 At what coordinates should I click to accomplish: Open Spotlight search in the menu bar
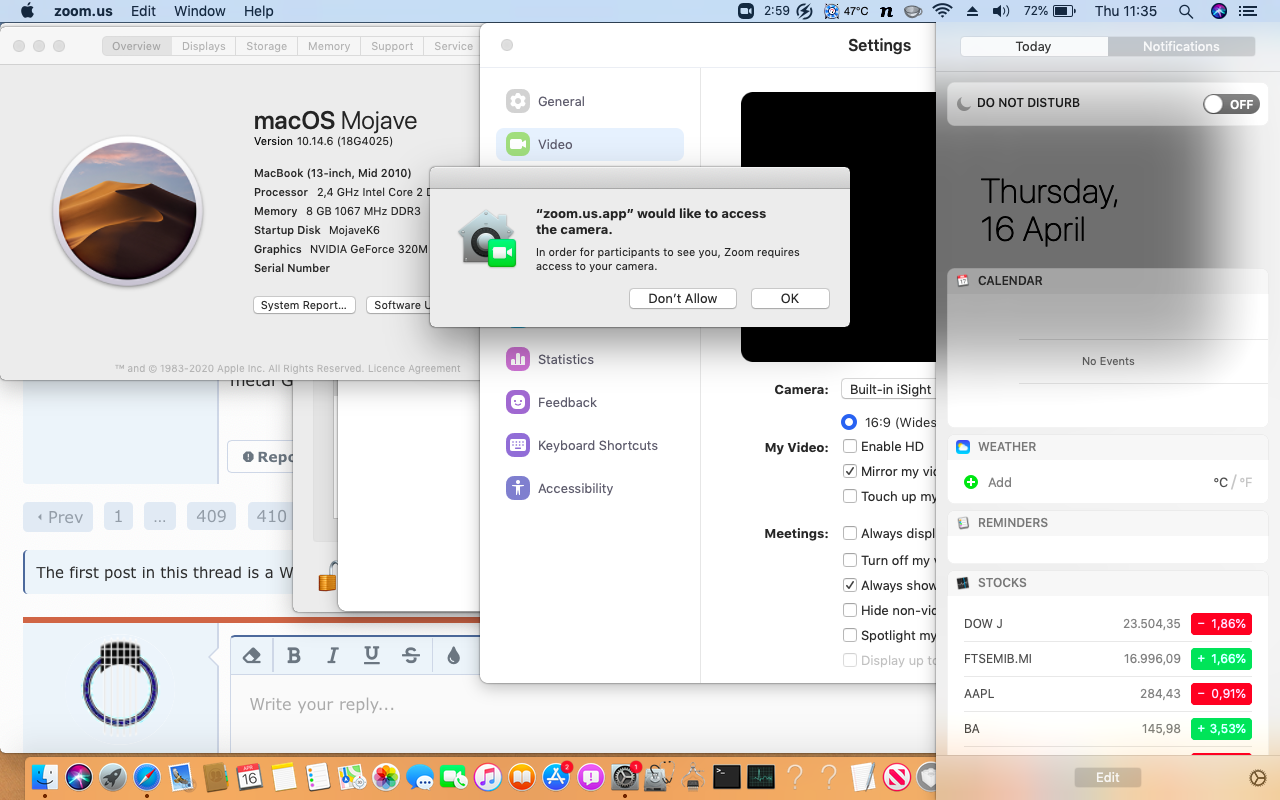(1186, 11)
